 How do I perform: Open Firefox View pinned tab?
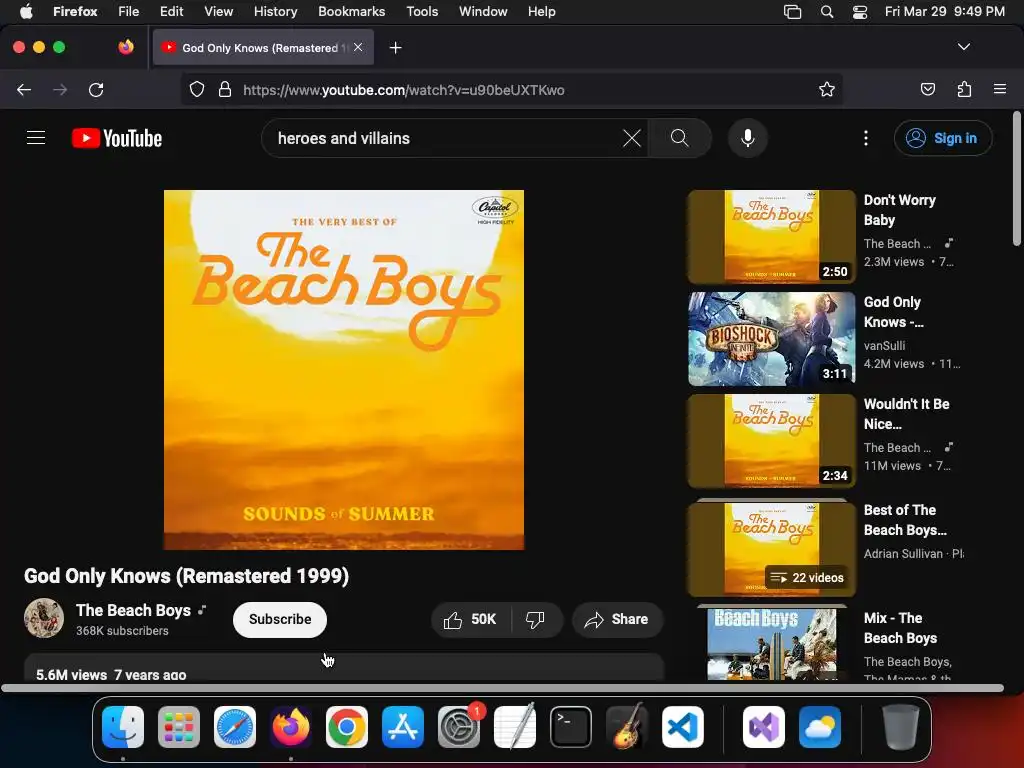click(x=126, y=47)
